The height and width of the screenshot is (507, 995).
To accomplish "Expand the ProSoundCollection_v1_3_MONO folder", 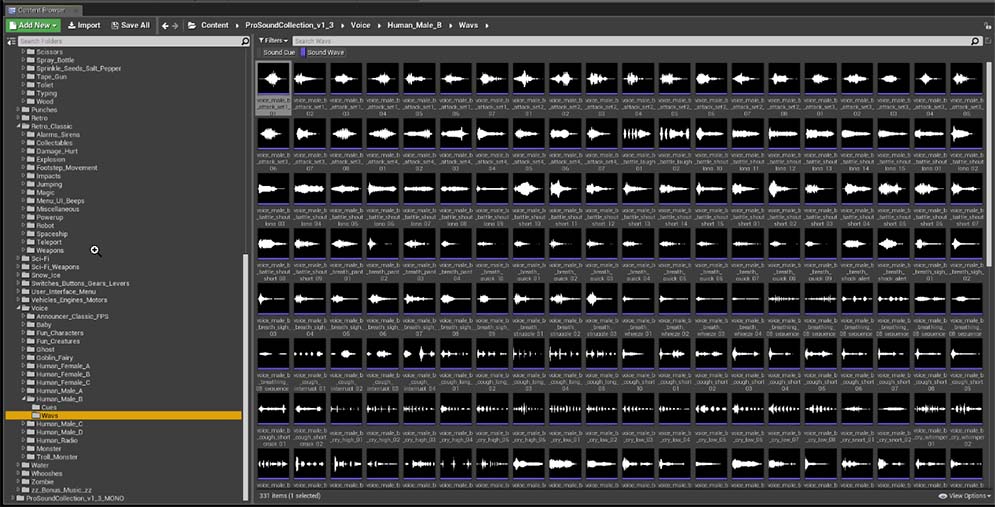I will click(x=12, y=498).
